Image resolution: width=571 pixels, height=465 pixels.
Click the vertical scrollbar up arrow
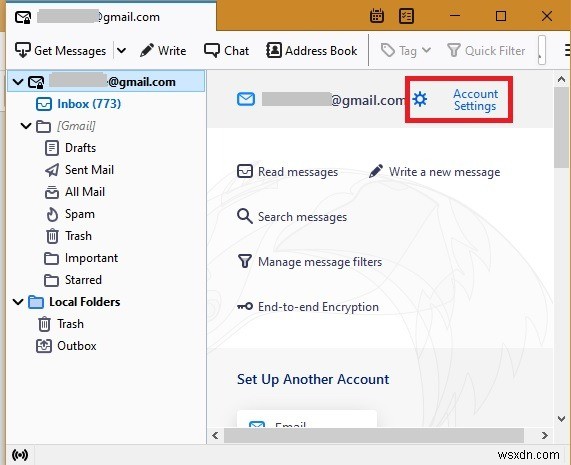click(x=561, y=79)
